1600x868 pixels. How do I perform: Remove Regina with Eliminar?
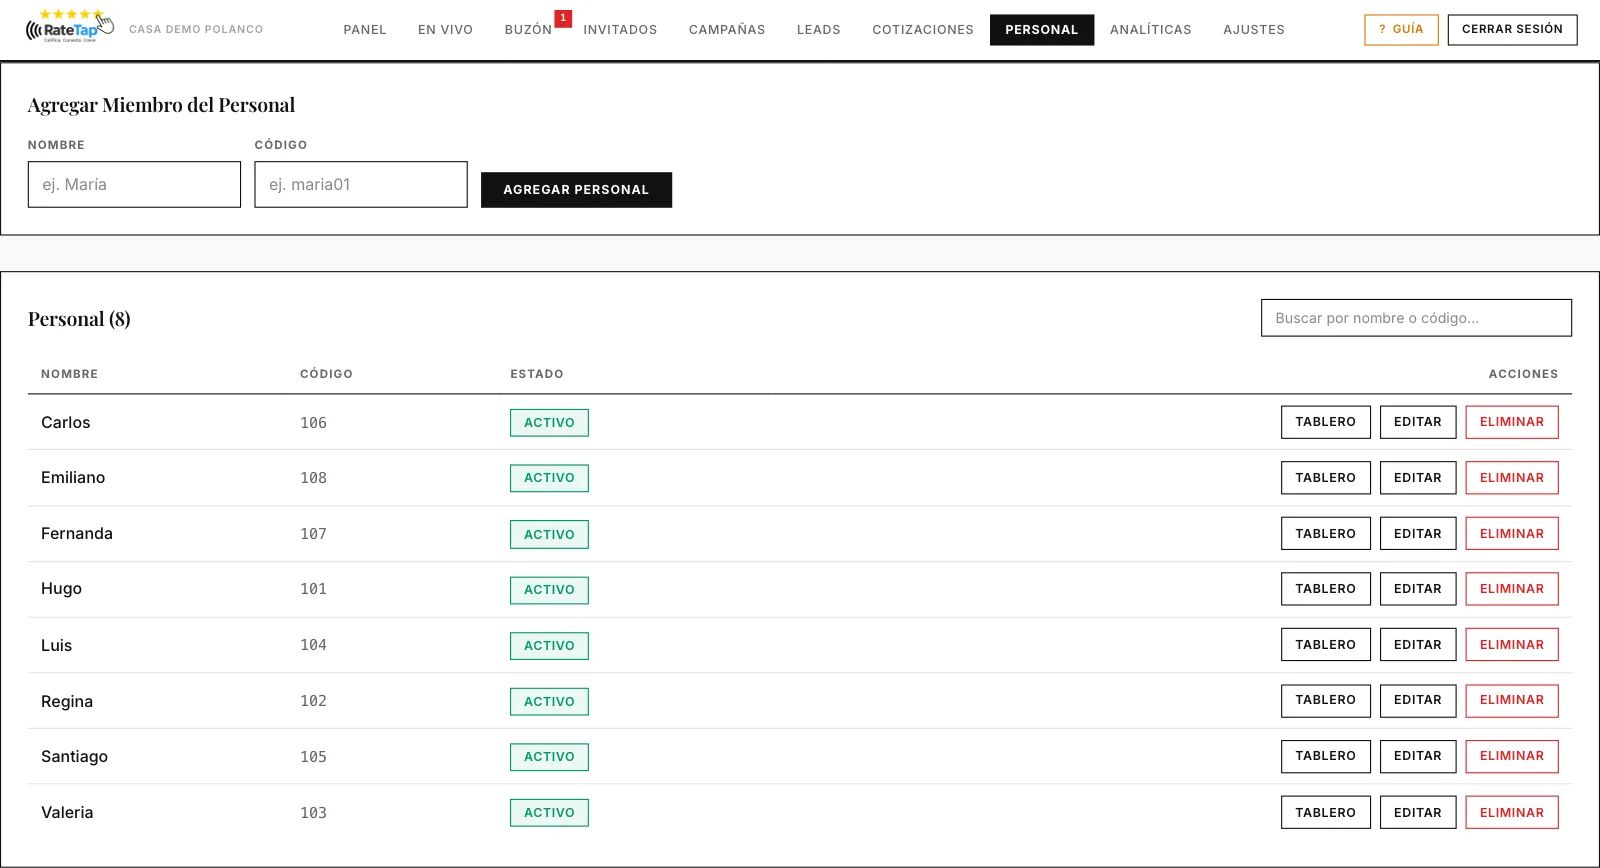(x=1512, y=700)
